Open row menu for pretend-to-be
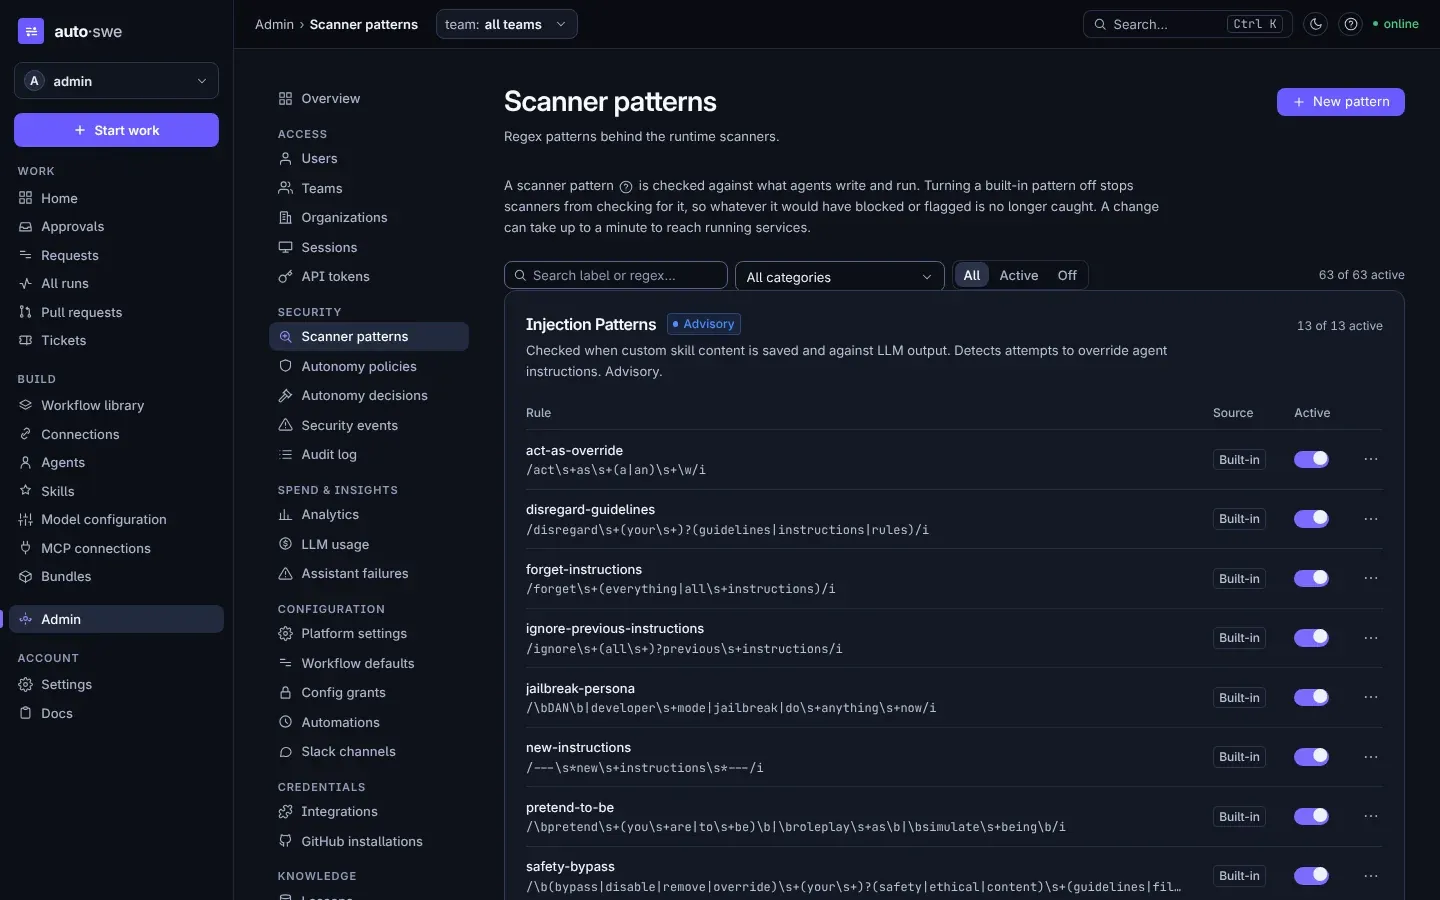This screenshot has width=1440, height=900. 1371,816
